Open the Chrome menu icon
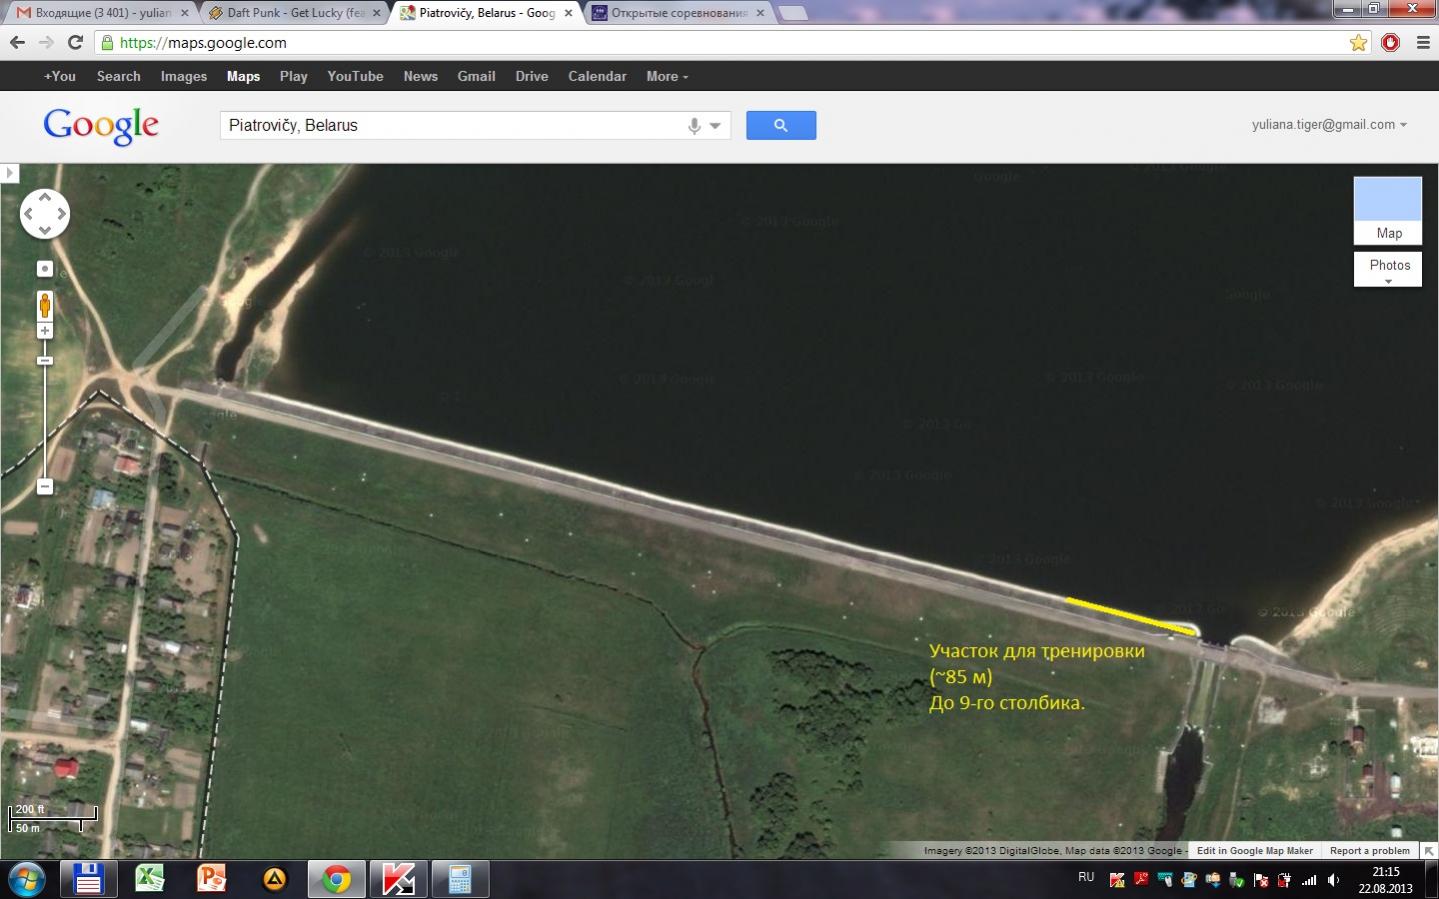The height and width of the screenshot is (899, 1439). [x=1423, y=43]
